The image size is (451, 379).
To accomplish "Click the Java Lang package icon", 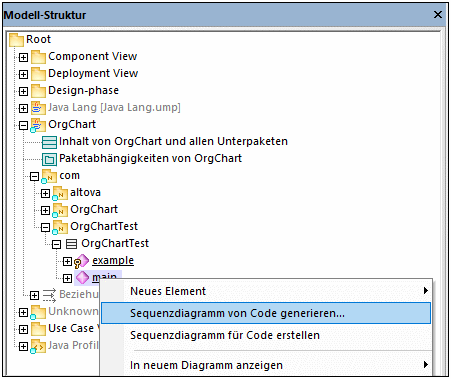I will pos(38,108).
